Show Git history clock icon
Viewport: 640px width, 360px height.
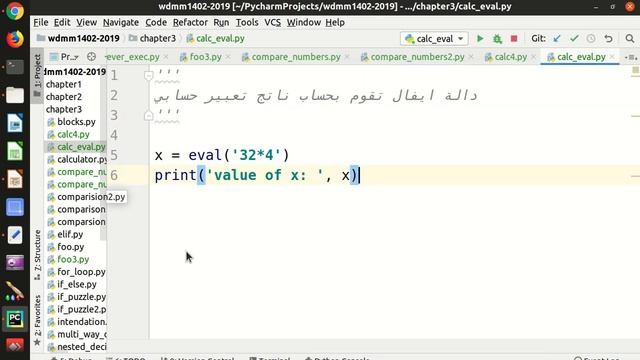click(x=591, y=39)
